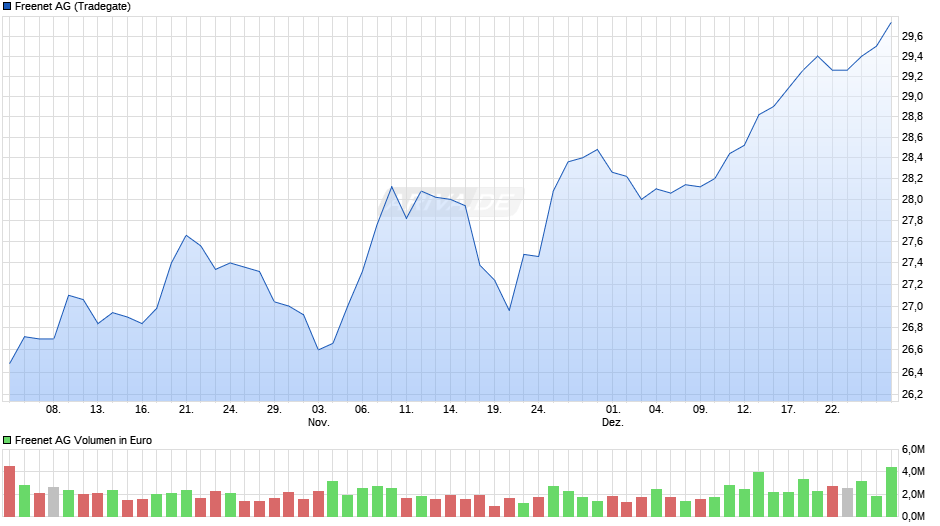Click the 09. date label
This screenshot has height=526, width=940.
point(700,409)
